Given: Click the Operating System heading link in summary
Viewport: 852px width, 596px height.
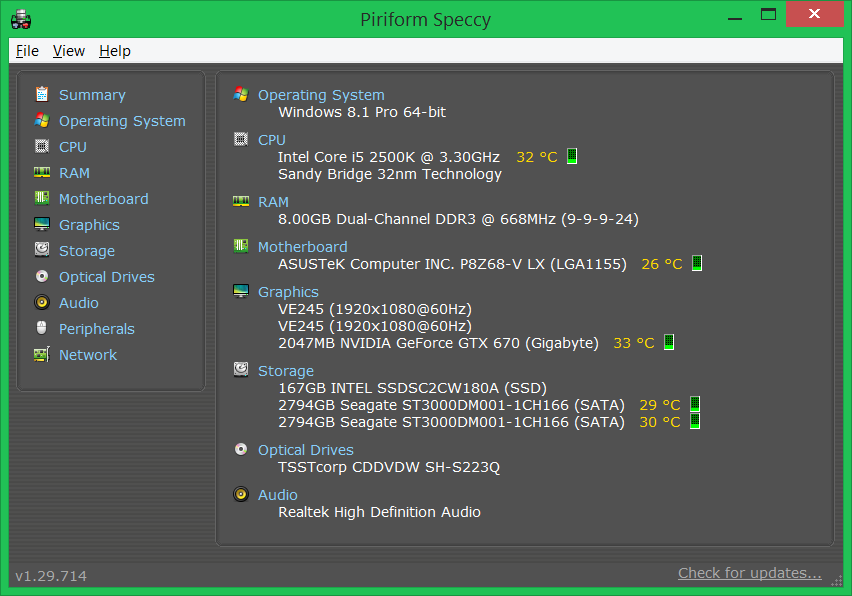Looking at the screenshot, I should (x=321, y=95).
